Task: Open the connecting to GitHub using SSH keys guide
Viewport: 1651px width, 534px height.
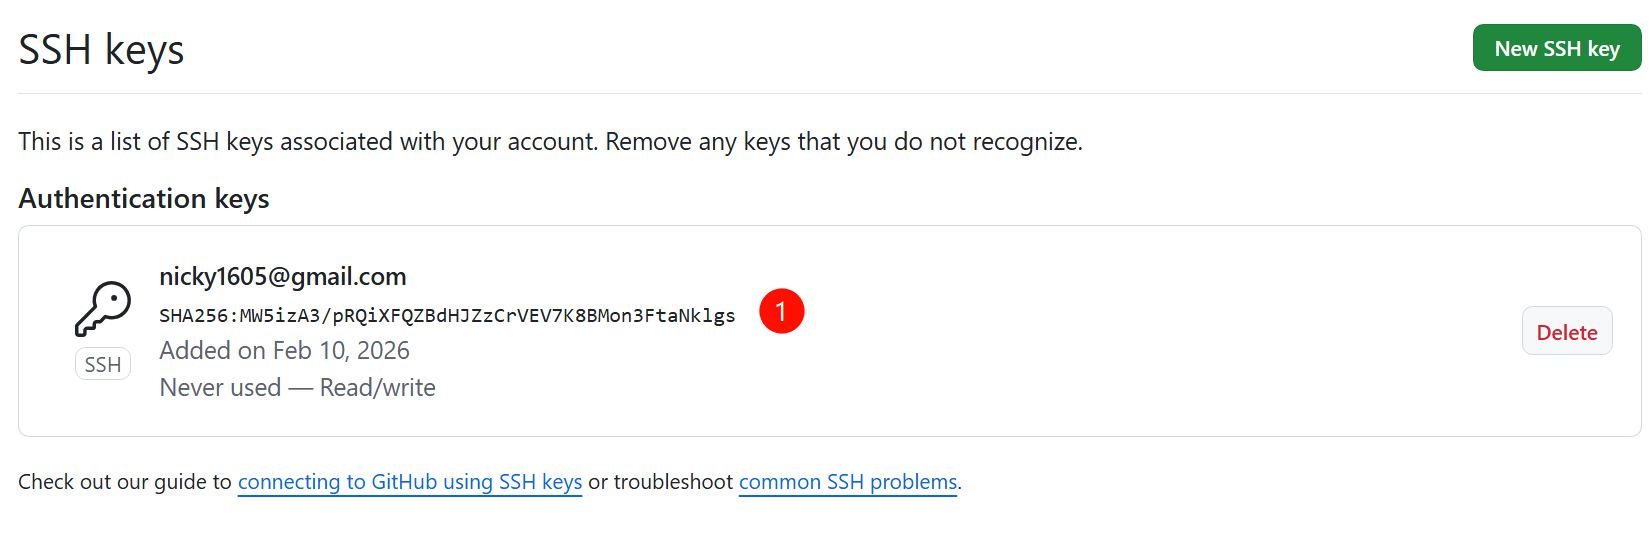Action: tap(410, 482)
